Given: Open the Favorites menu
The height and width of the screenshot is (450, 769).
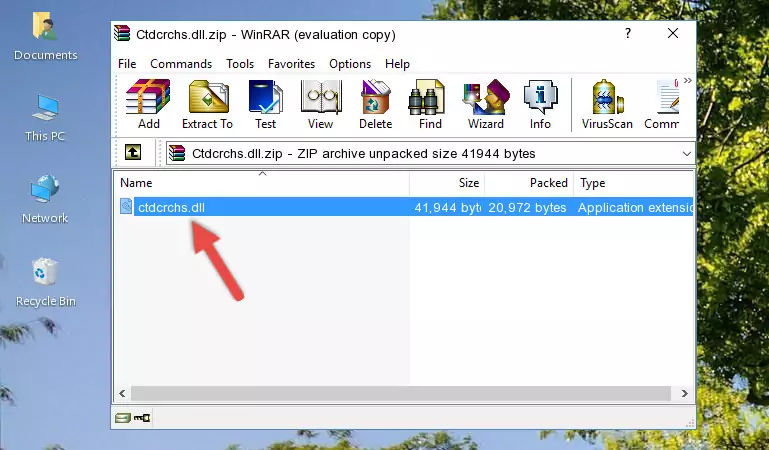Looking at the screenshot, I should point(291,64).
